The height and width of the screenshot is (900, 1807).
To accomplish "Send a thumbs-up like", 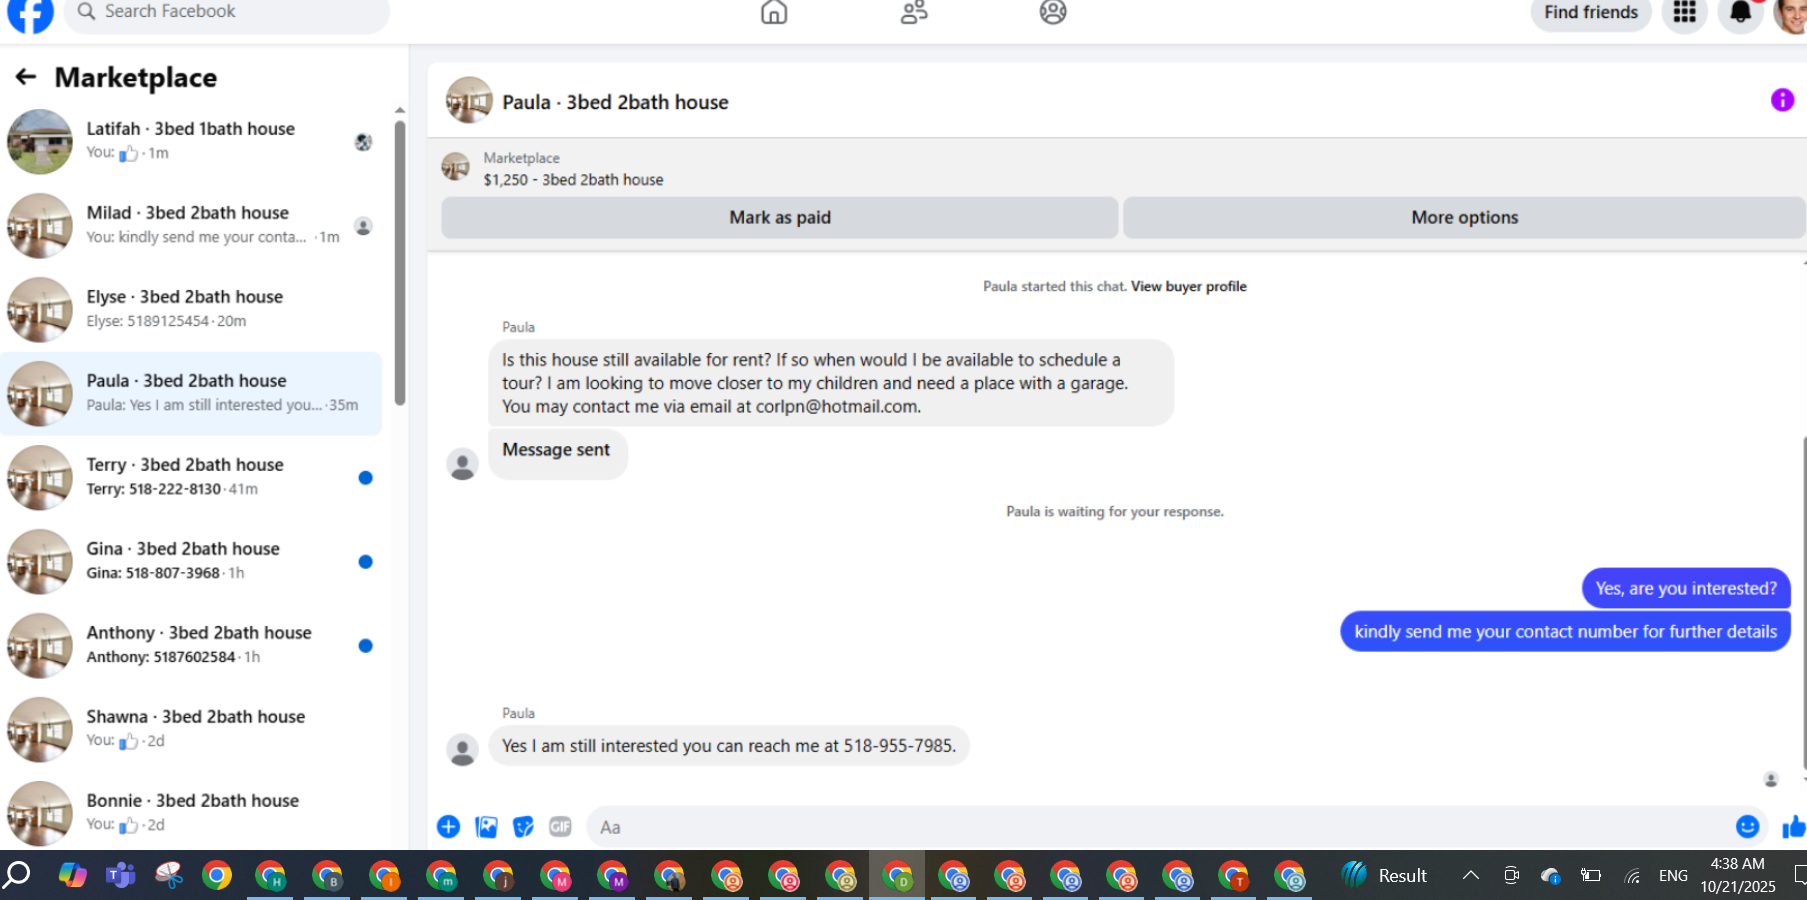I will [1794, 827].
